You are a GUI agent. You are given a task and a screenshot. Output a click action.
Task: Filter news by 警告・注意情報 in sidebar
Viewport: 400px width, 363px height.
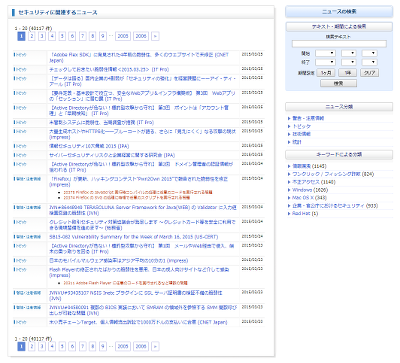(x=308, y=118)
